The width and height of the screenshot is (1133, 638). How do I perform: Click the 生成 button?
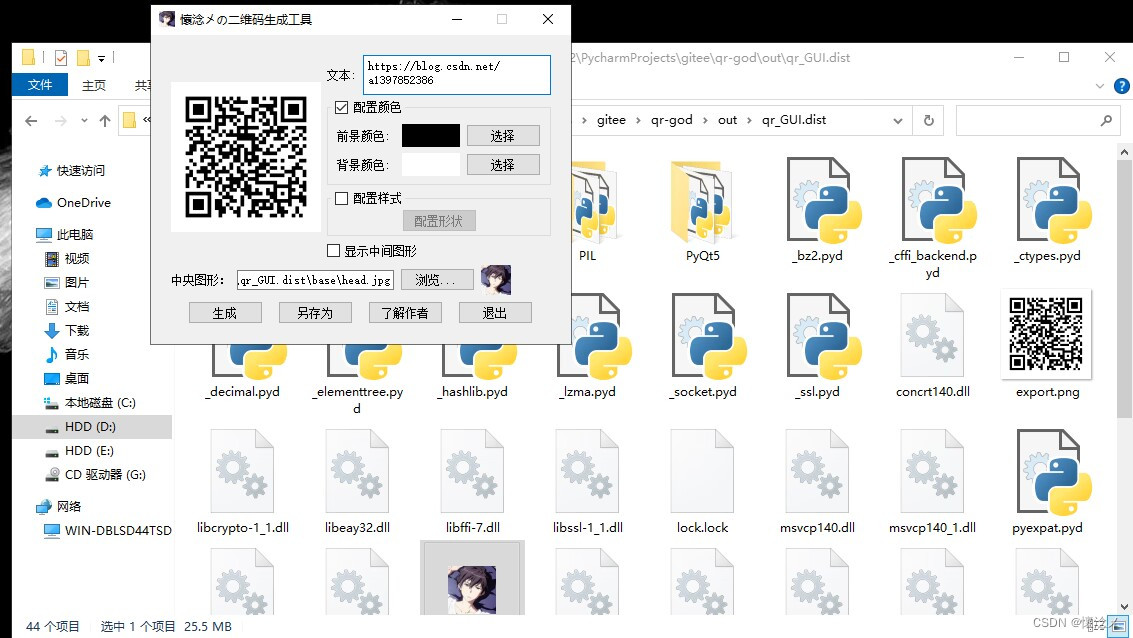coord(225,313)
